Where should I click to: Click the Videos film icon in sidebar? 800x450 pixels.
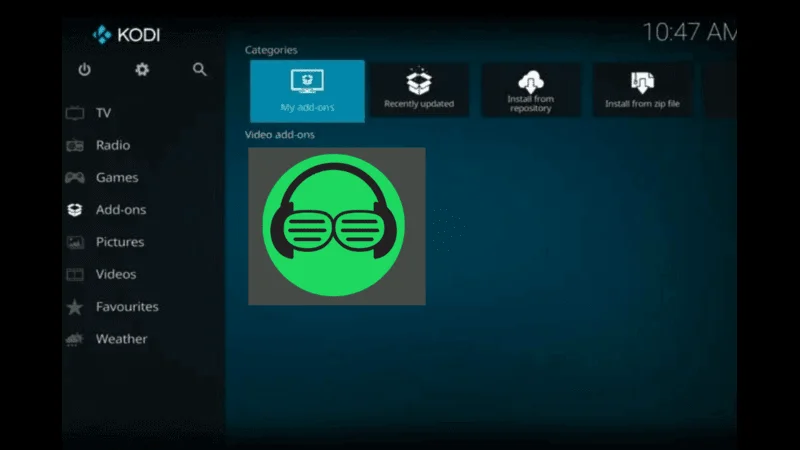pos(75,274)
